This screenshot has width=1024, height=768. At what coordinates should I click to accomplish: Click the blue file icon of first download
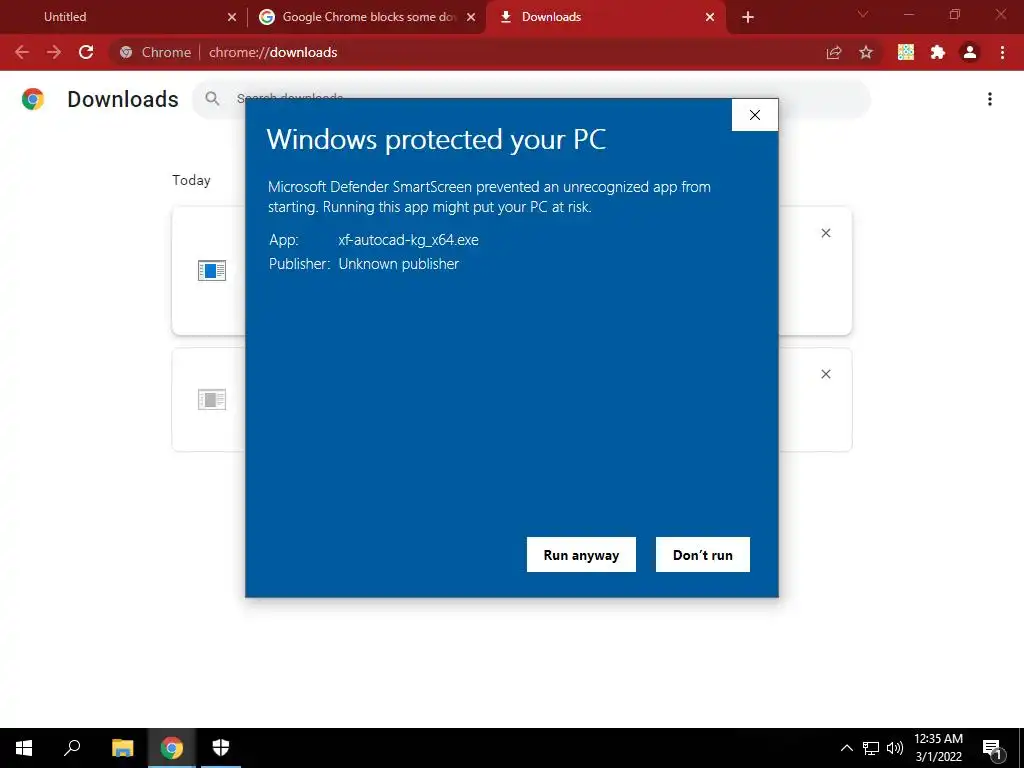pyautogui.click(x=212, y=270)
